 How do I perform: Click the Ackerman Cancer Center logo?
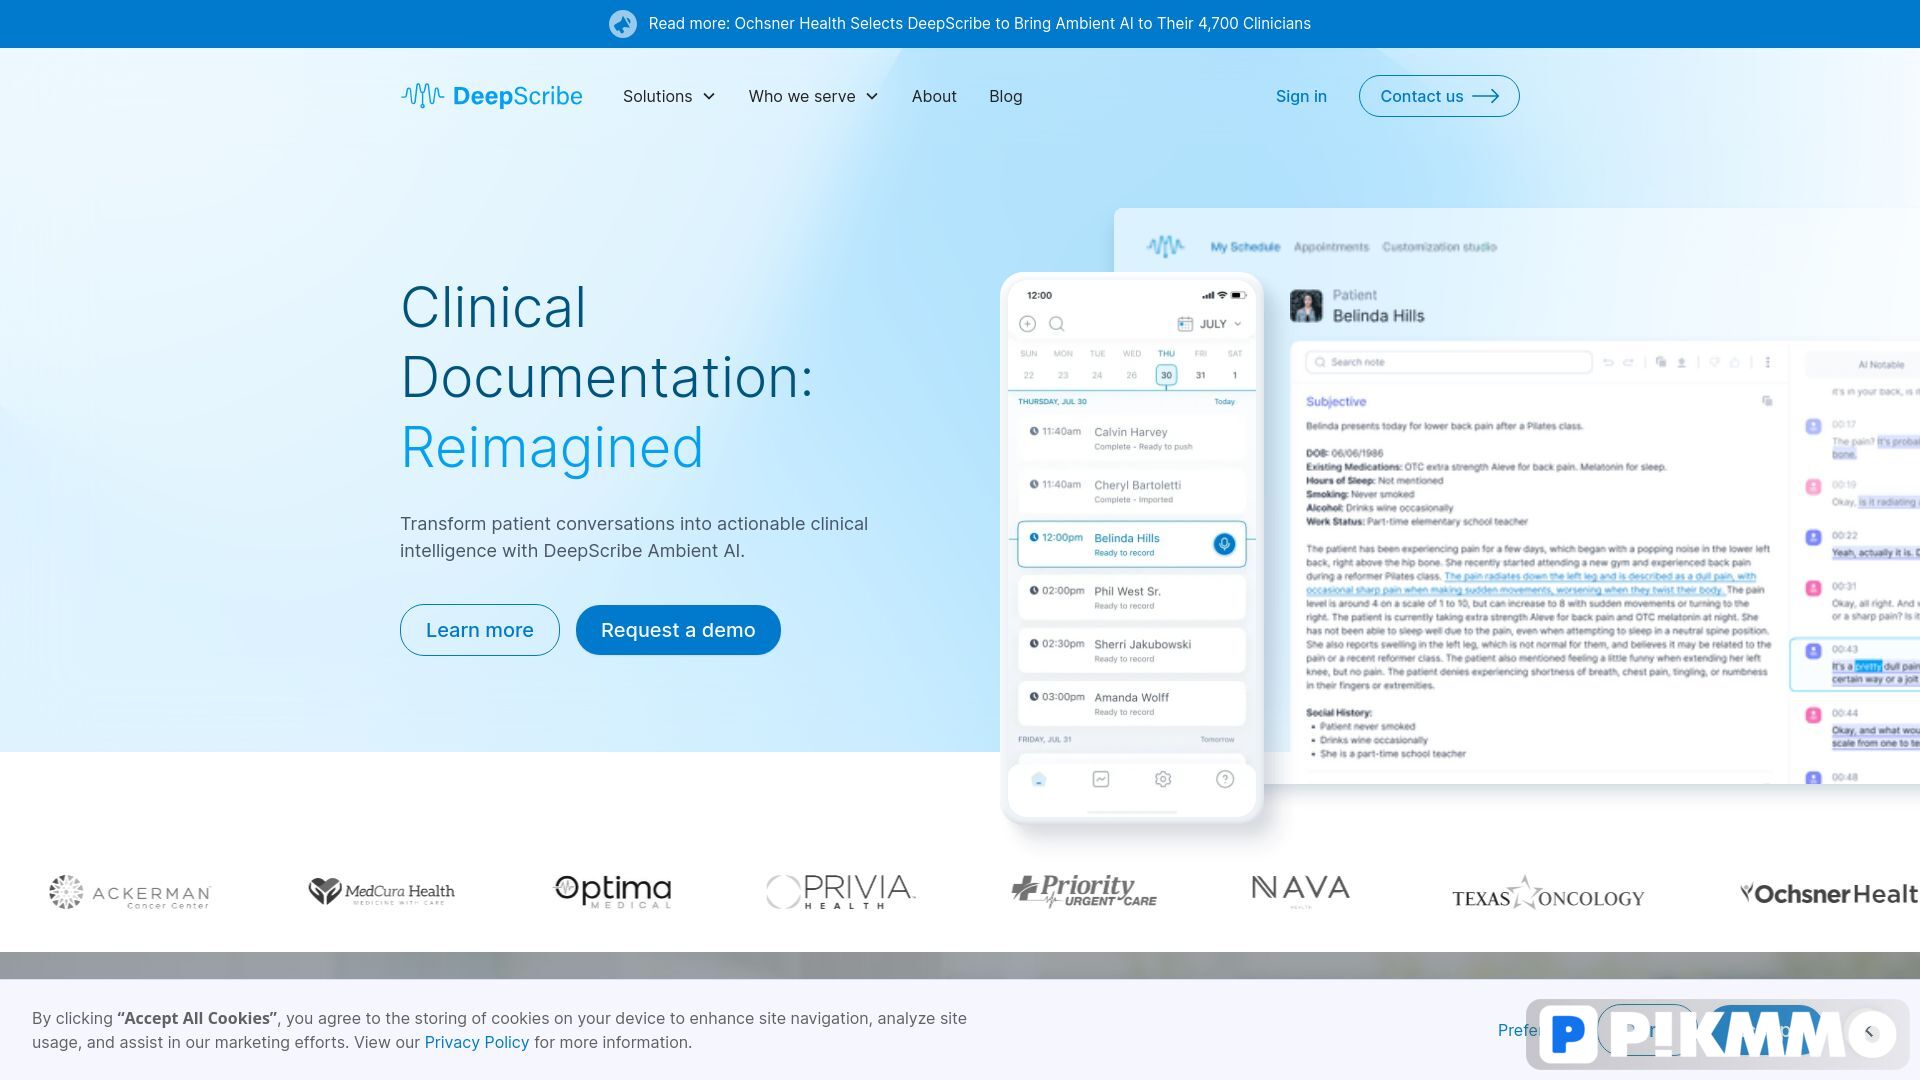(130, 892)
